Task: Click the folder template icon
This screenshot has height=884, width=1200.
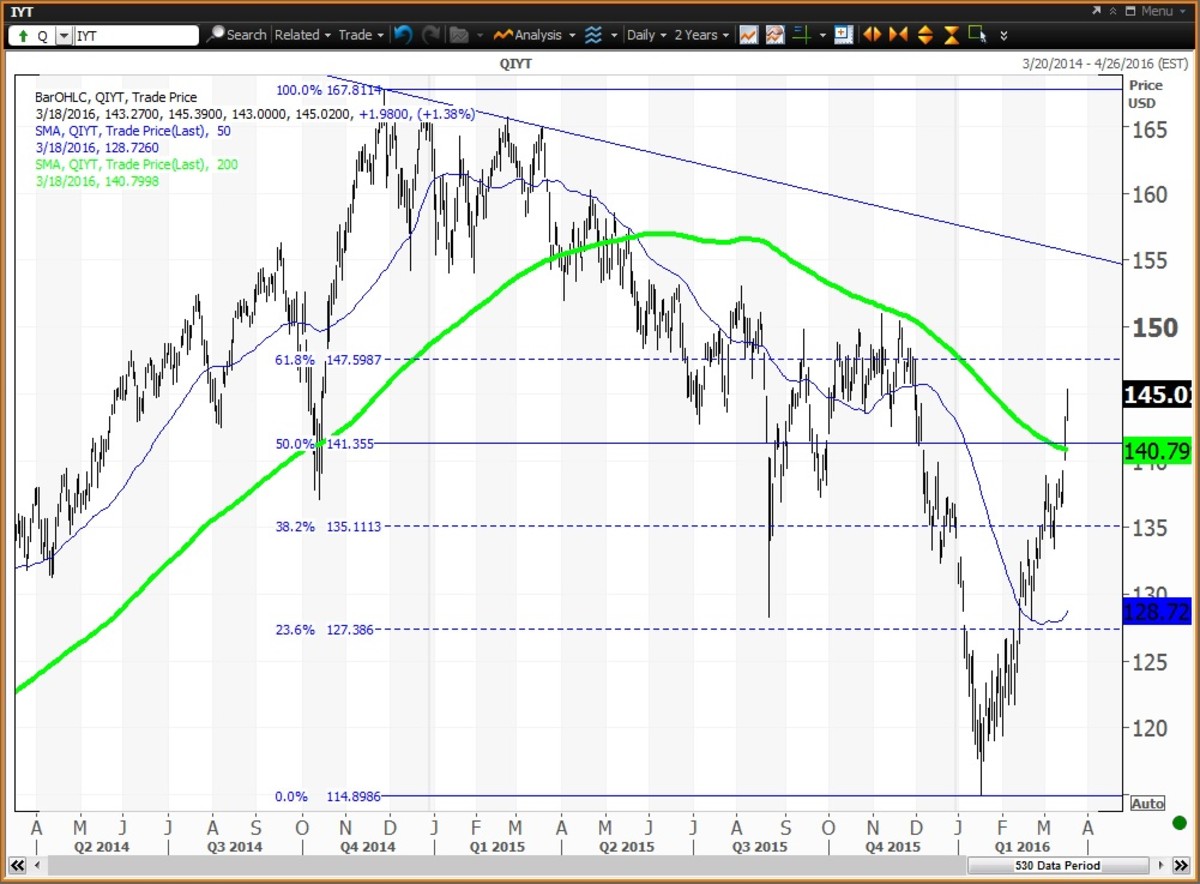Action: coord(460,35)
